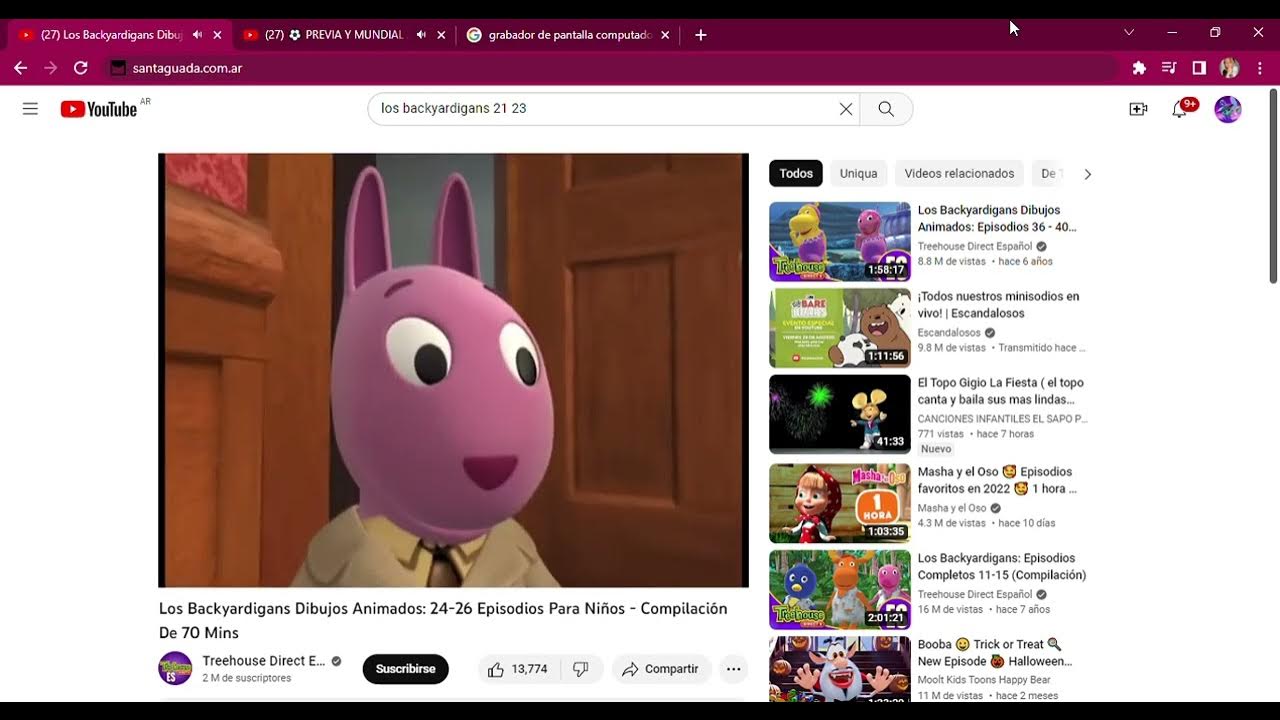
Task: Reload the page
Action: [x=81, y=68]
